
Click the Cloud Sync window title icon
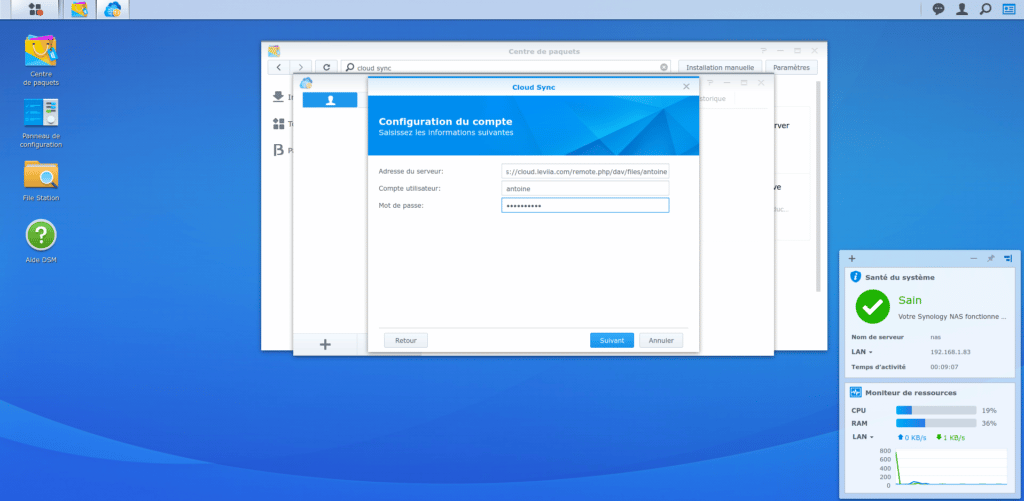[x=306, y=83]
